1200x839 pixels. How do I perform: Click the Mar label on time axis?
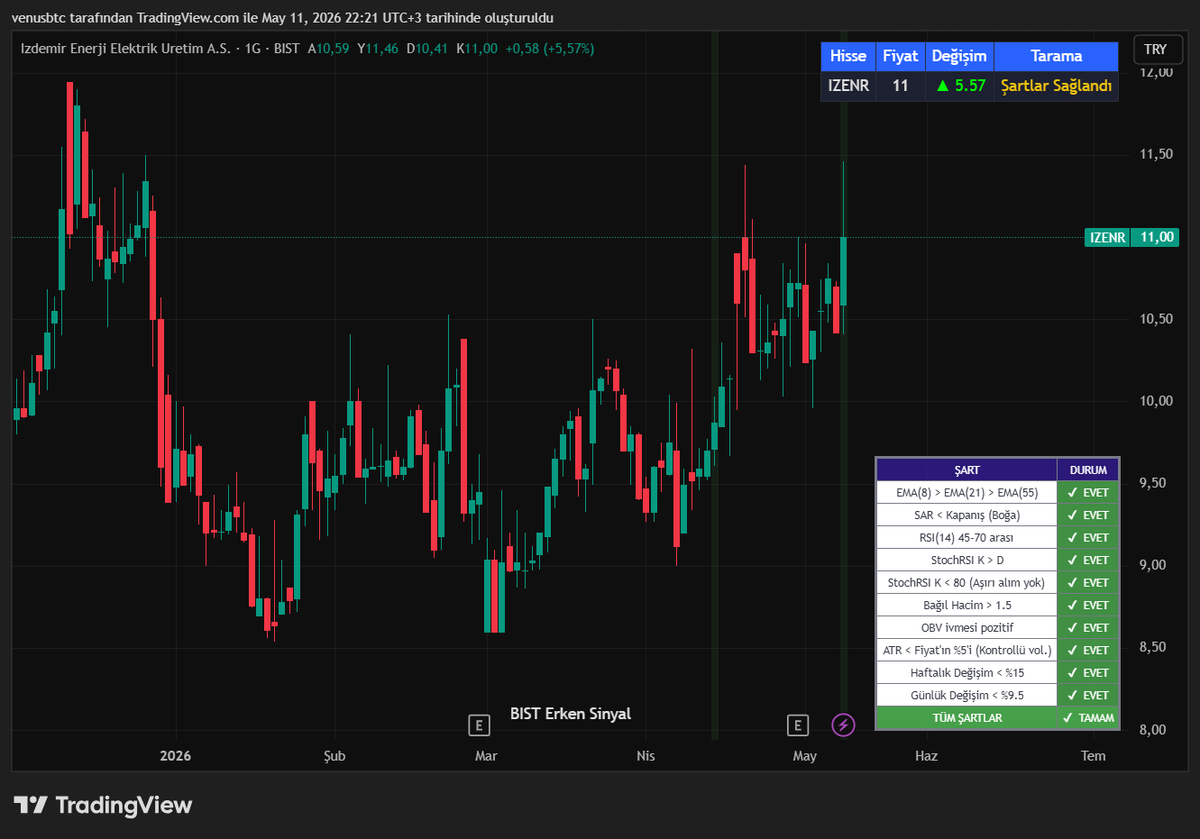point(486,756)
